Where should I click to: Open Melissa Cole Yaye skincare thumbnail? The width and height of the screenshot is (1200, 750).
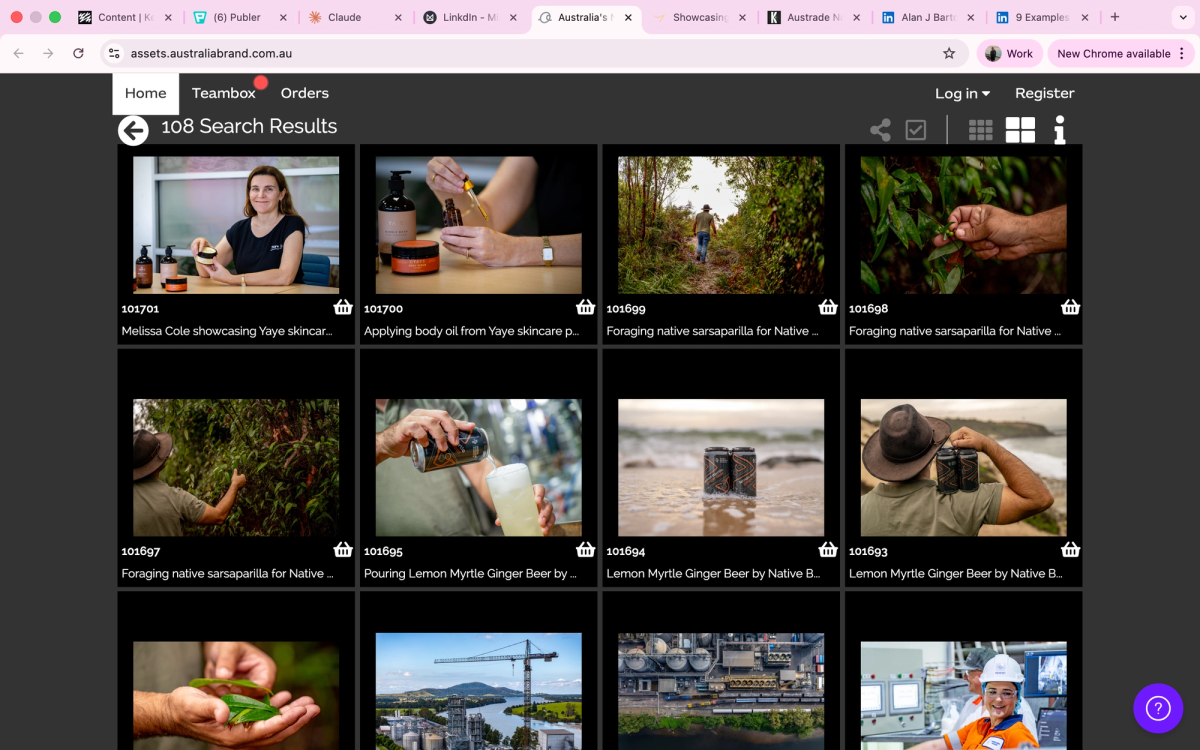tap(236, 225)
